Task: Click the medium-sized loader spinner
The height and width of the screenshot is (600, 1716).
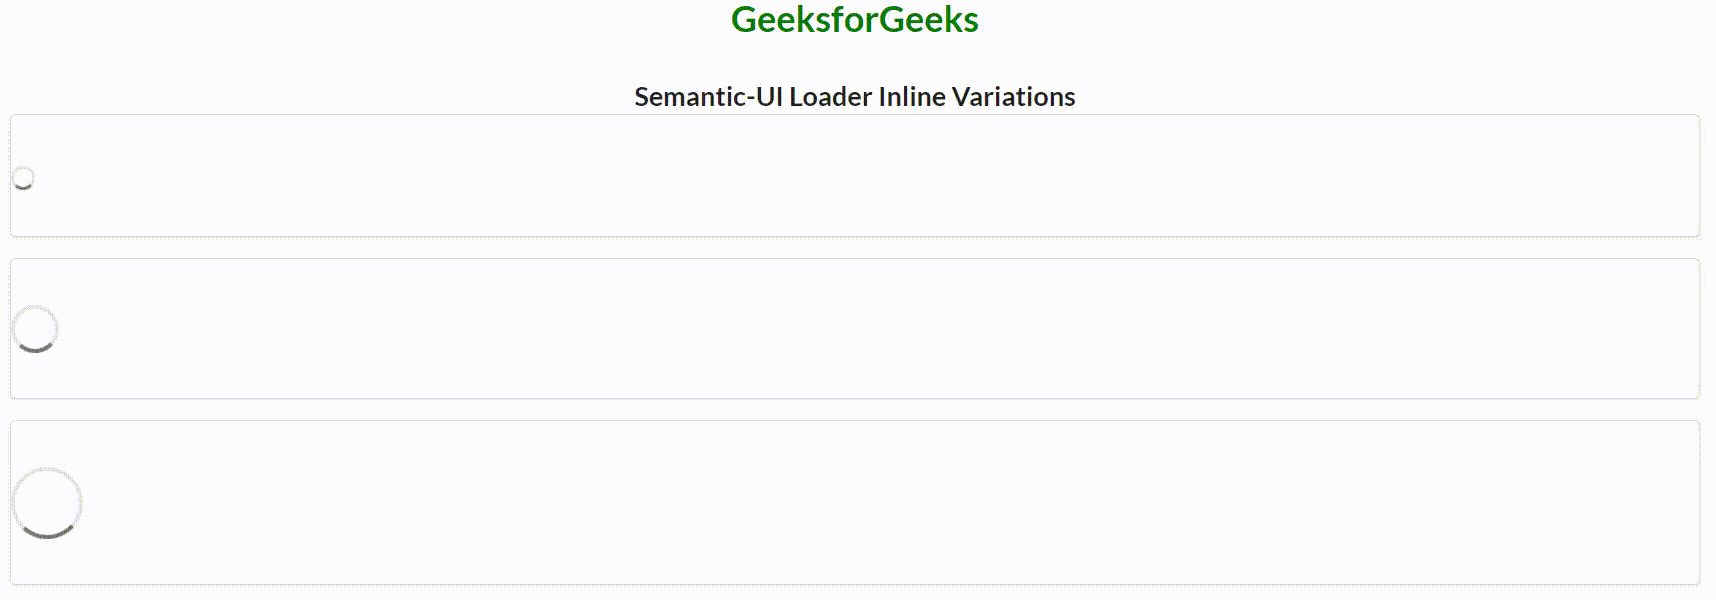Action: 35,329
